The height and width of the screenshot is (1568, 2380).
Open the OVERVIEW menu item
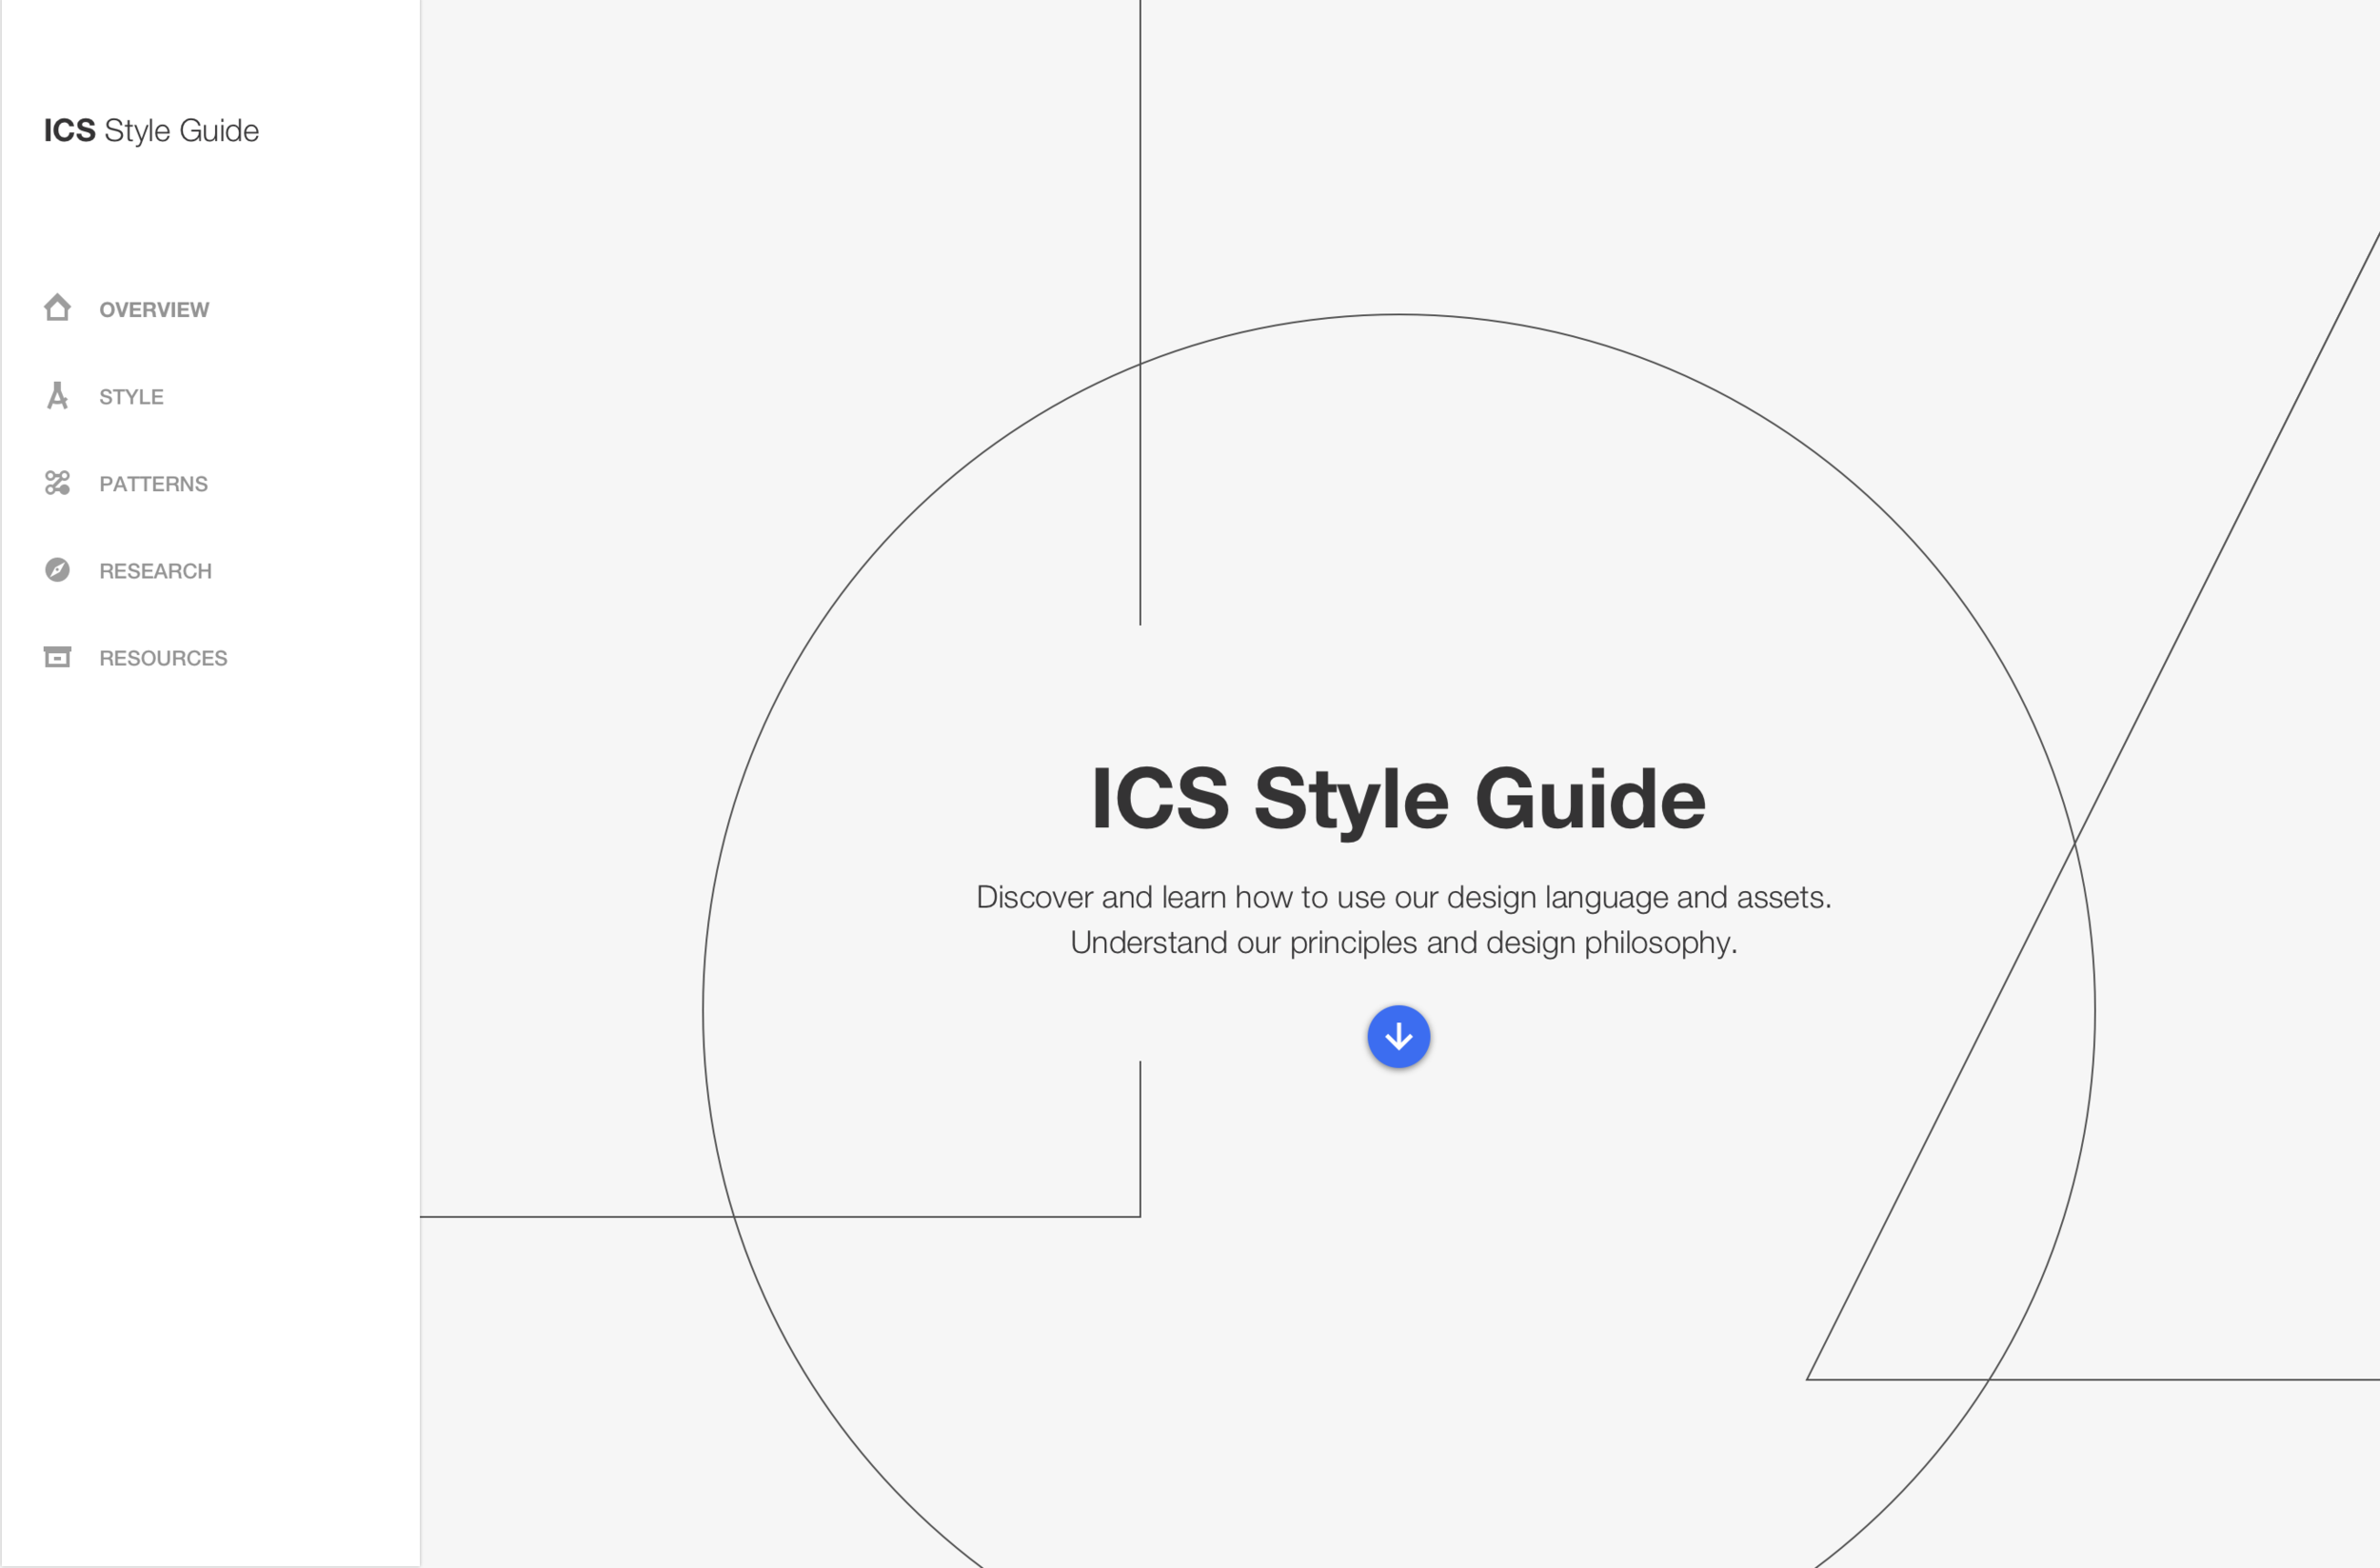click(x=154, y=310)
